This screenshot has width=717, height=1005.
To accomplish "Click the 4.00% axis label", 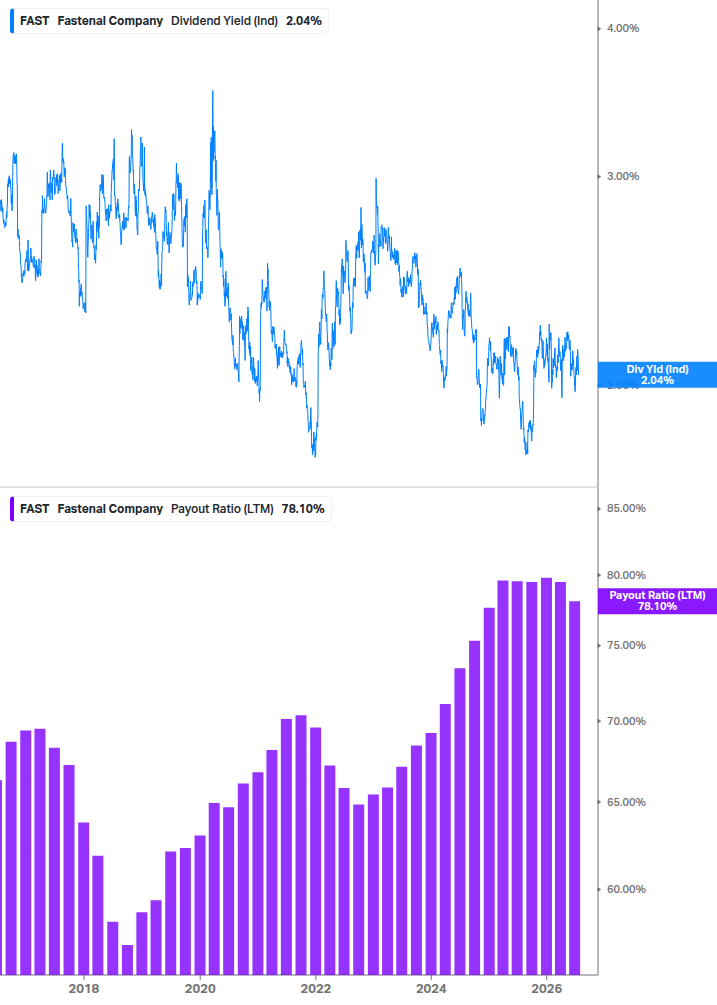I will pyautogui.click(x=623, y=28).
